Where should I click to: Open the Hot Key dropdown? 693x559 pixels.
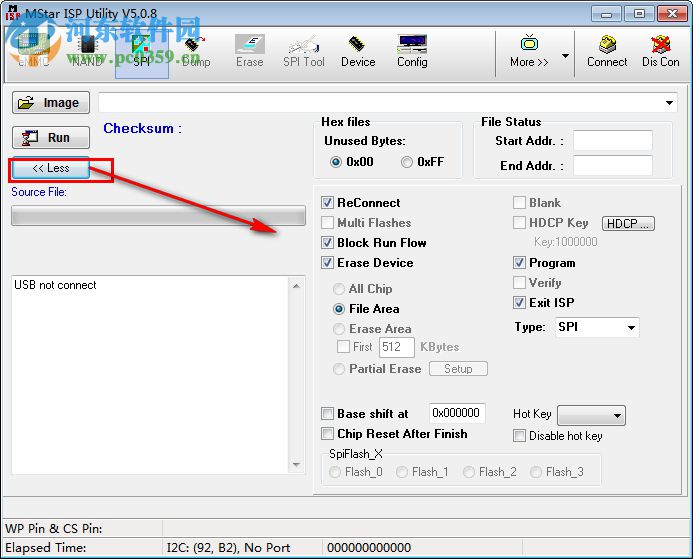point(591,415)
